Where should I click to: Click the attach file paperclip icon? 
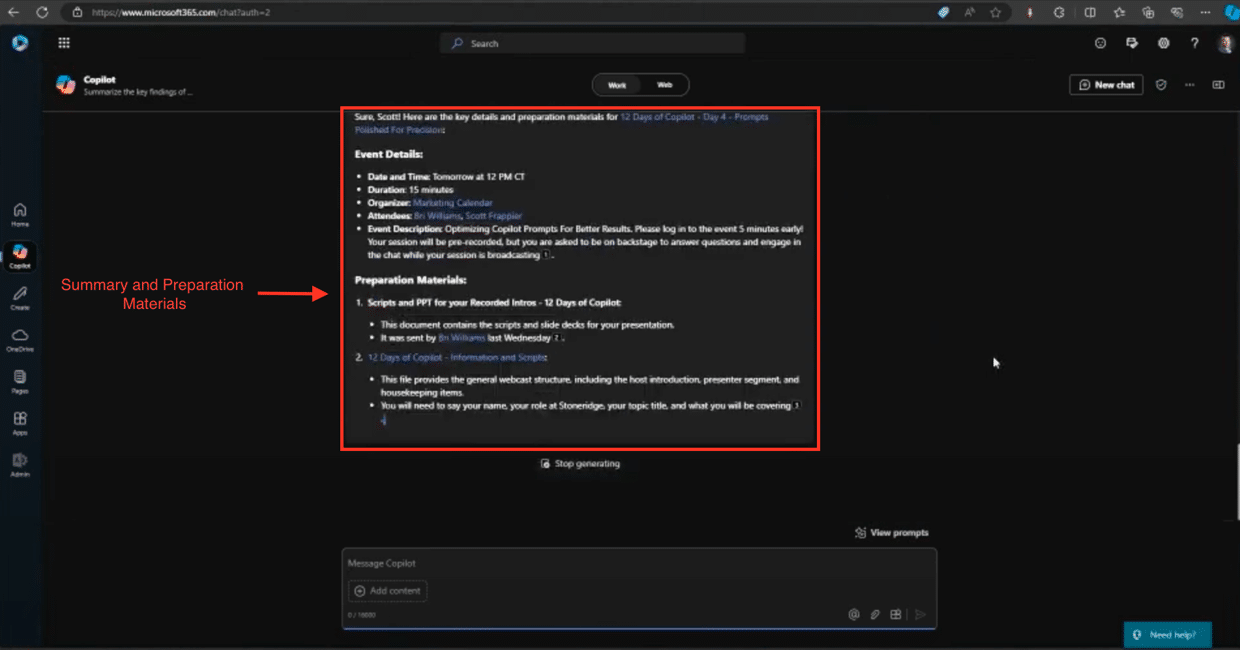[x=875, y=615]
